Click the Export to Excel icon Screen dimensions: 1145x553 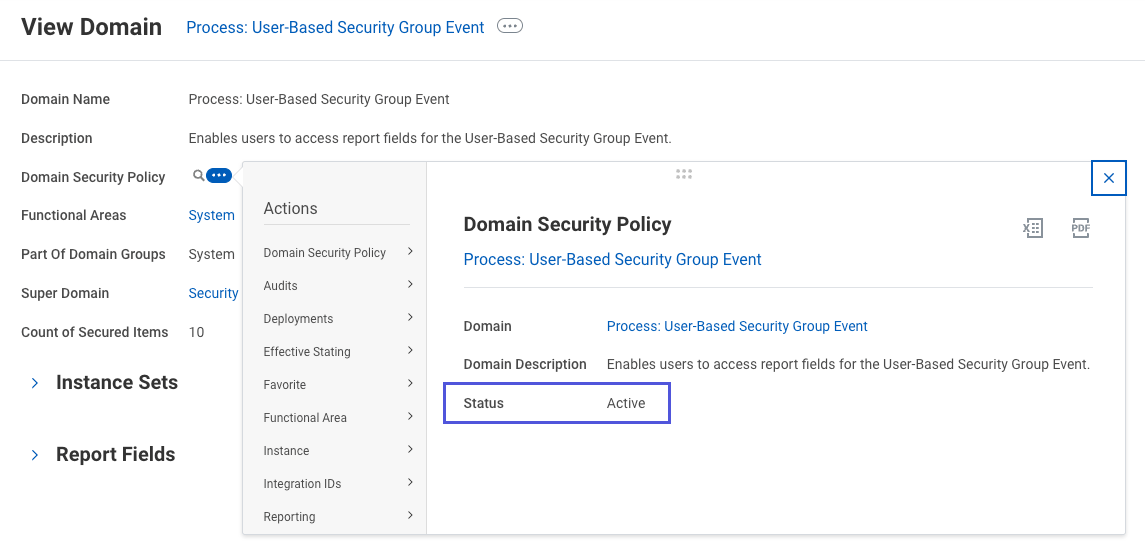point(1033,228)
